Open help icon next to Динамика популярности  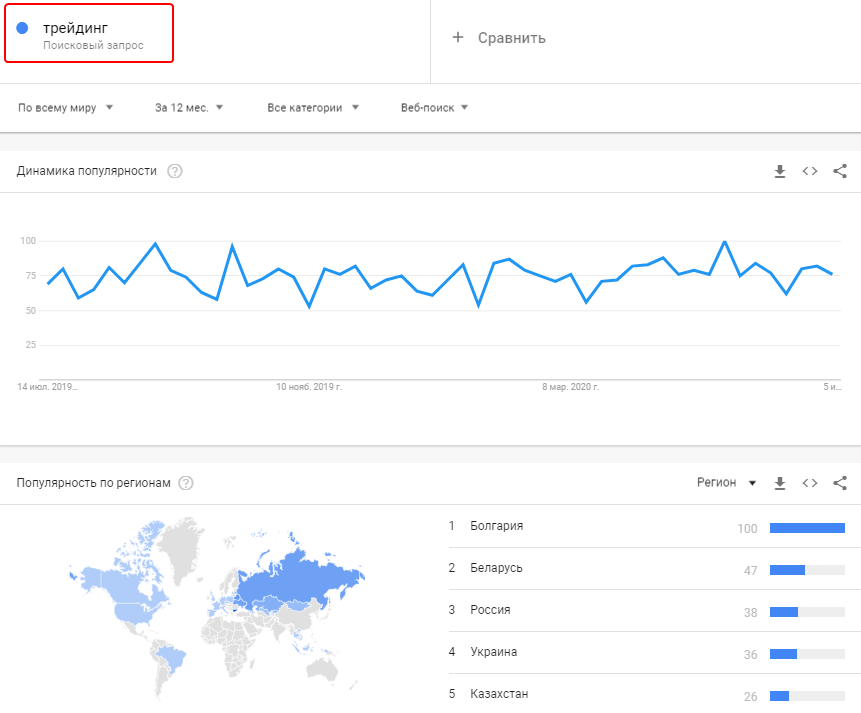[175, 171]
